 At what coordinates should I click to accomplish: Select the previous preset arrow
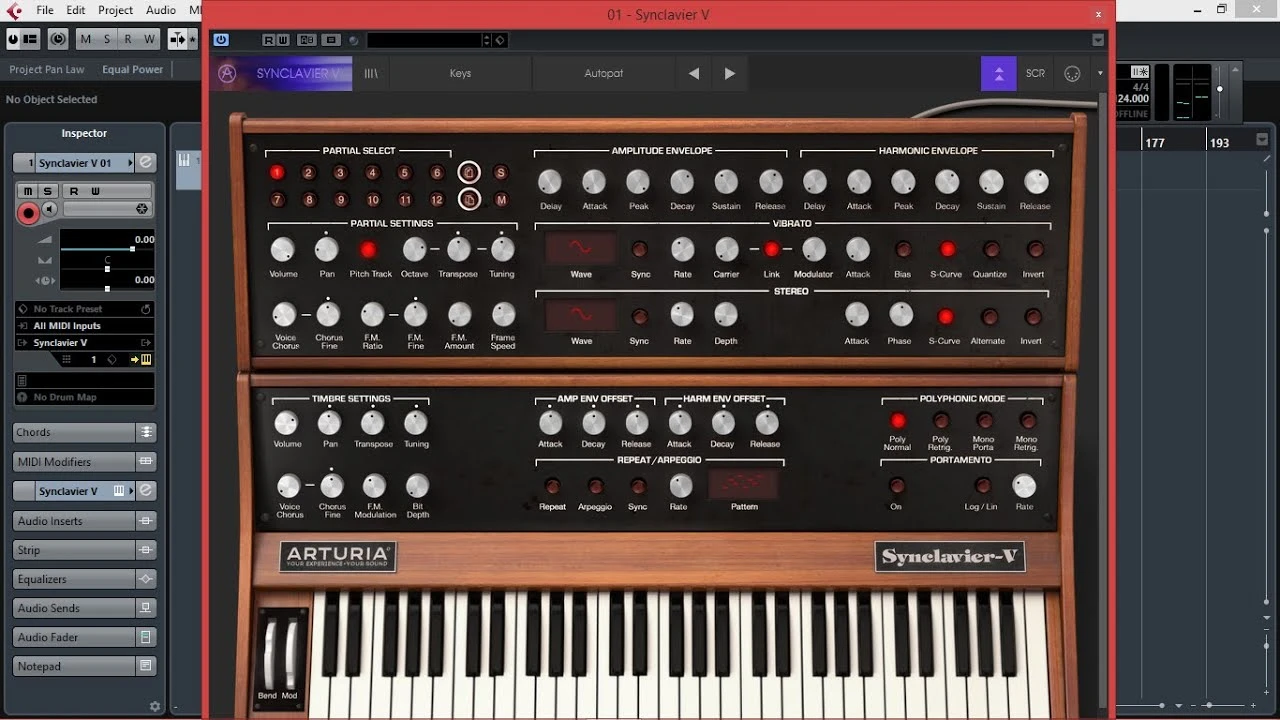pyautogui.click(x=694, y=73)
